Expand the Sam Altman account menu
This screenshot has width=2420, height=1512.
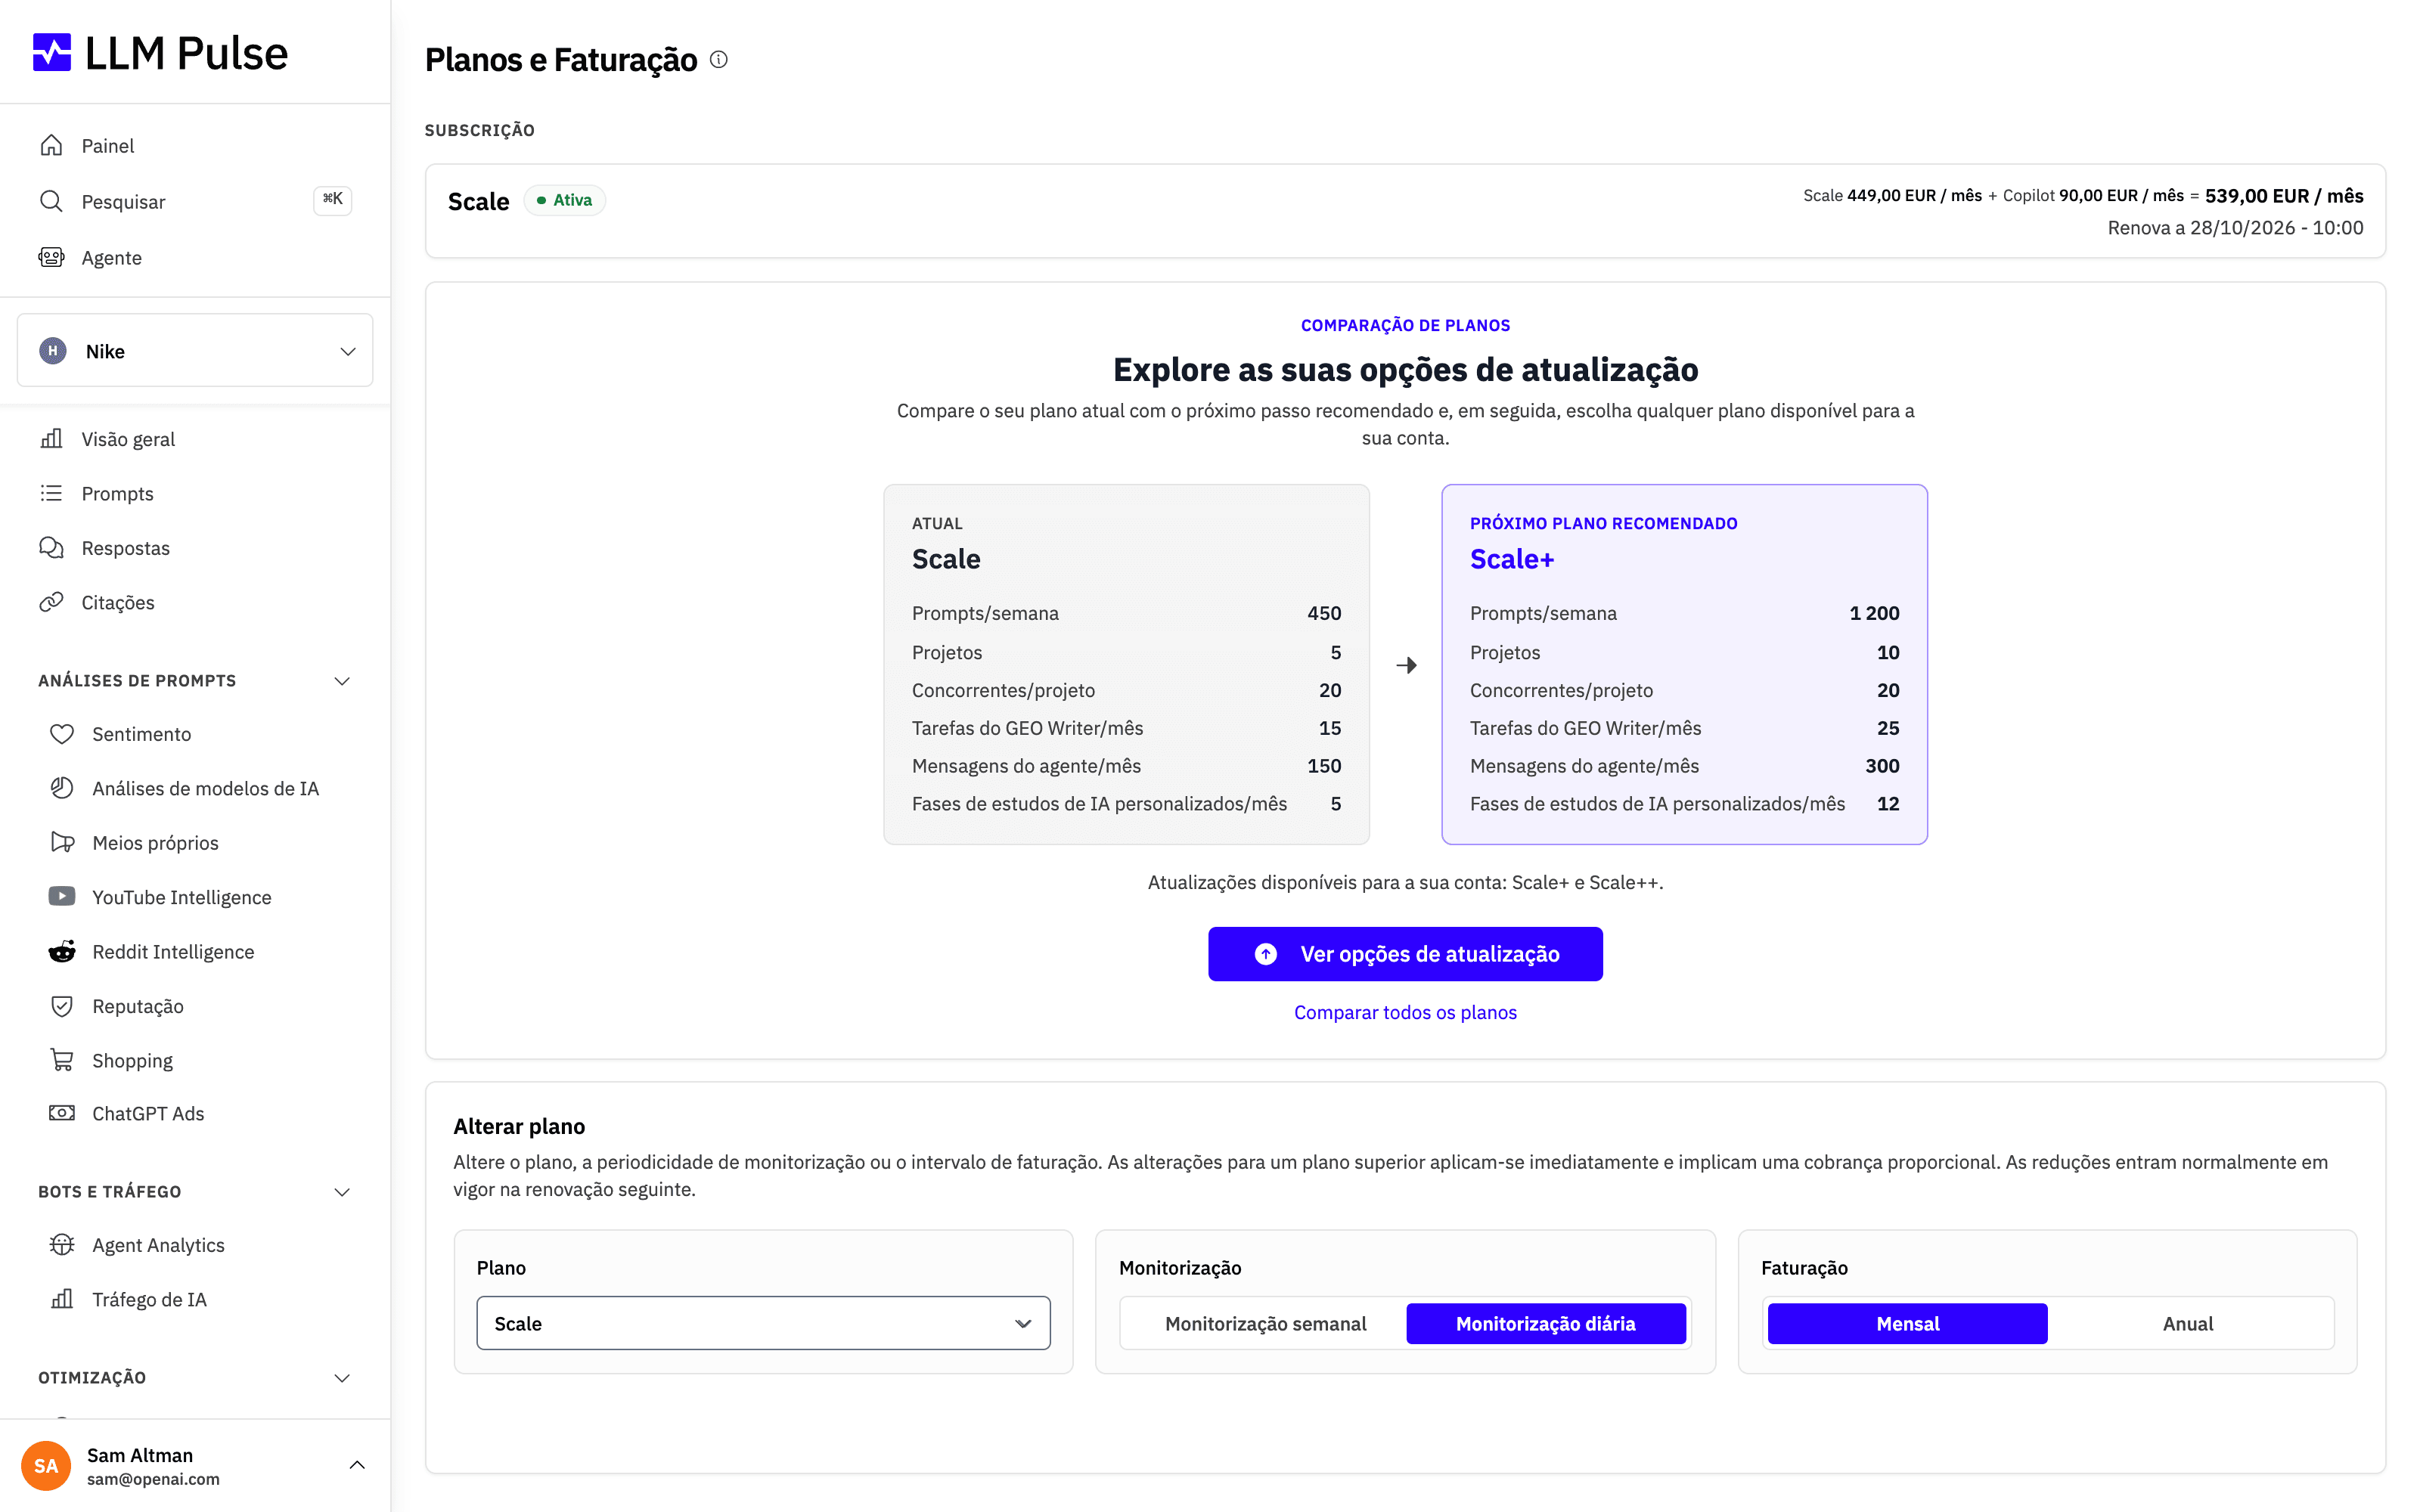pyautogui.click(x=357, y=1465)
